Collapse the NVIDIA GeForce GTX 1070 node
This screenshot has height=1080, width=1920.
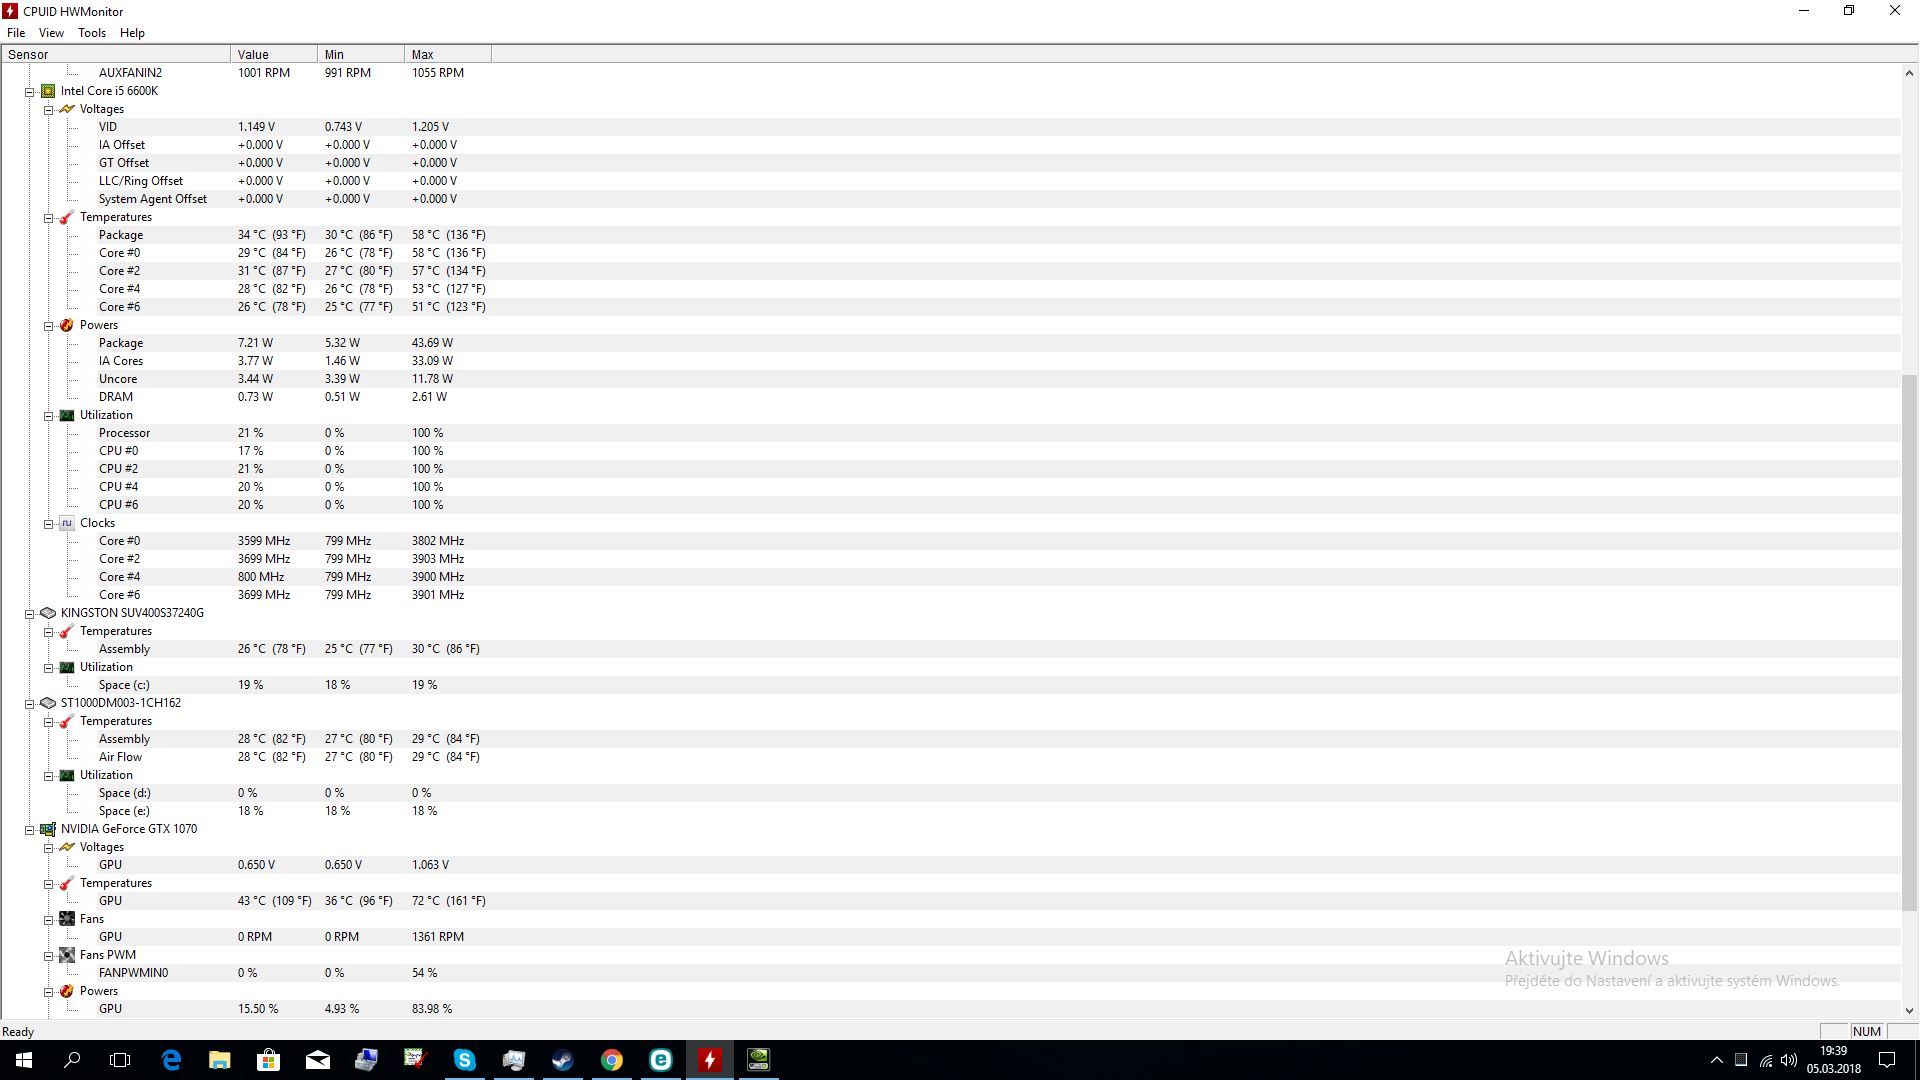30,830
